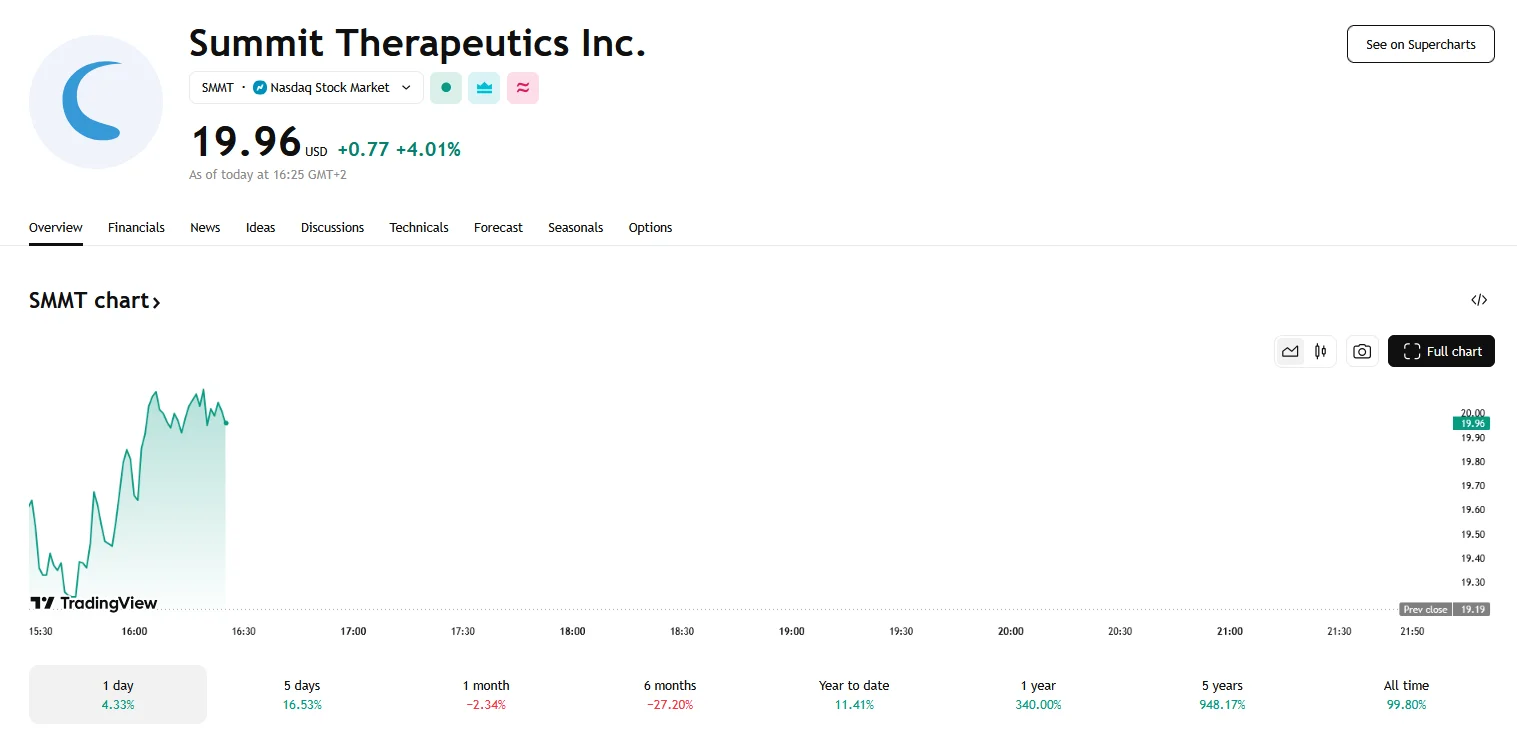Click the 19.96 current price label on axis
The image size is (1517, 741).
[x=1470, y=423]
